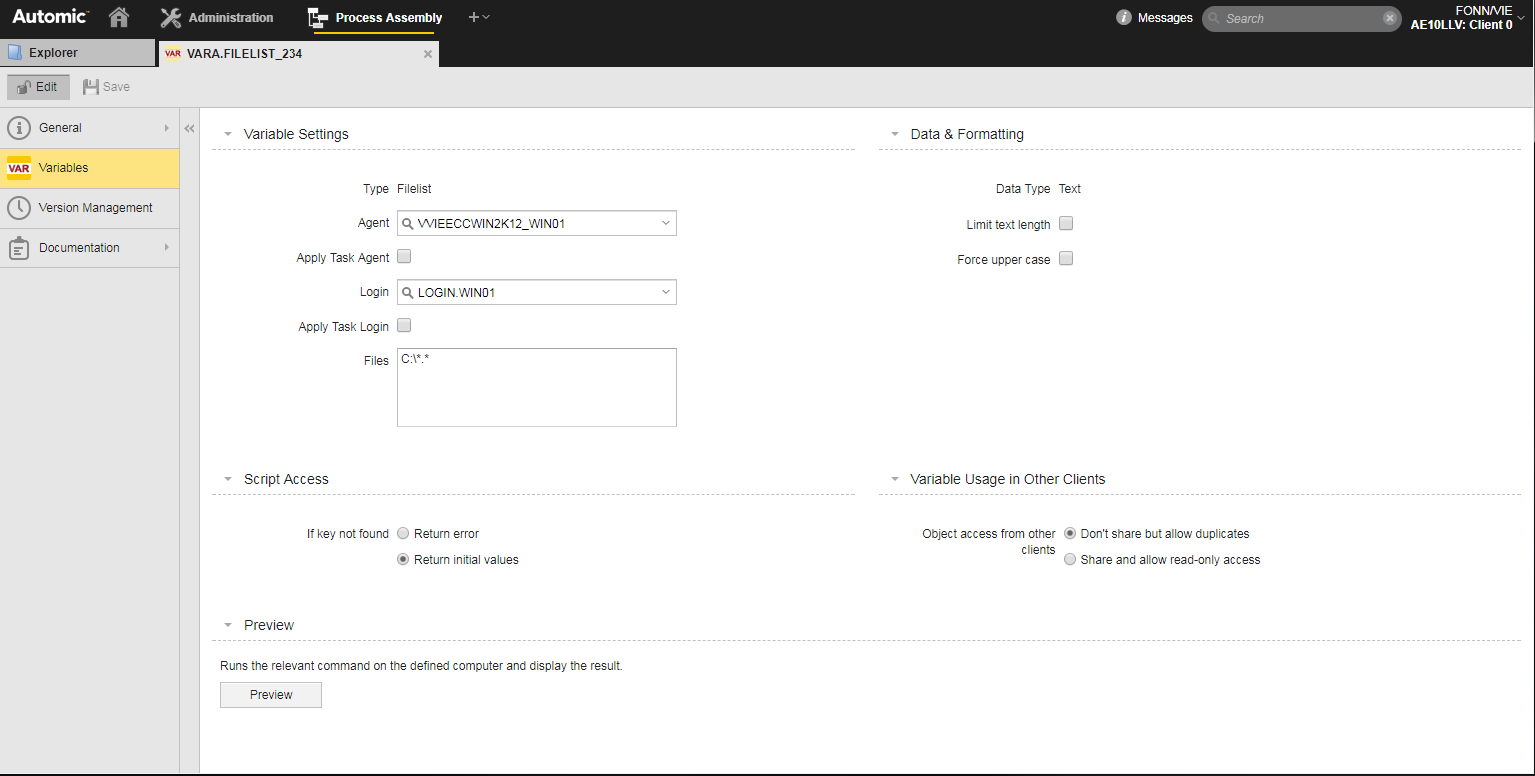This screenshot has height=776, width=1535.
Task: Switch to the Explorer tab
Action: 77,54
